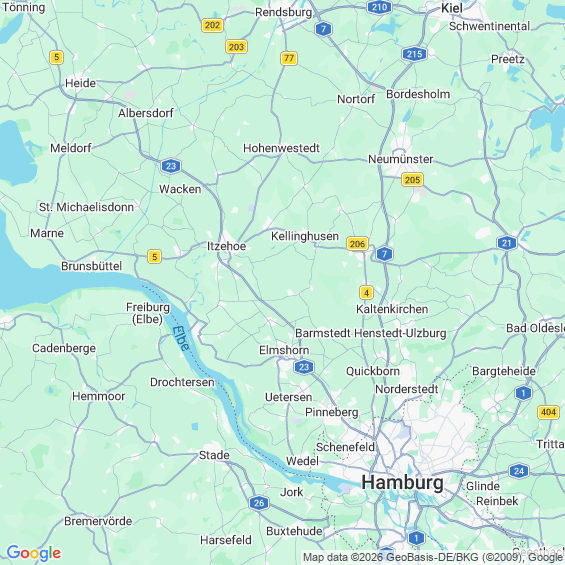565x565 pixels.
Task: Select the Brunsbüttel town label
Action: point(92,266)
